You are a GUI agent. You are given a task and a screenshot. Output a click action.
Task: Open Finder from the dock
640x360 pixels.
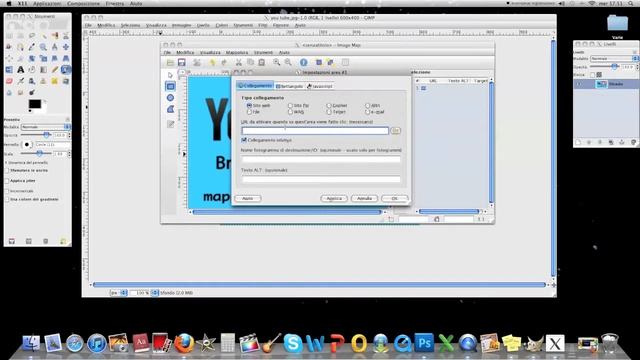point(31,343)
